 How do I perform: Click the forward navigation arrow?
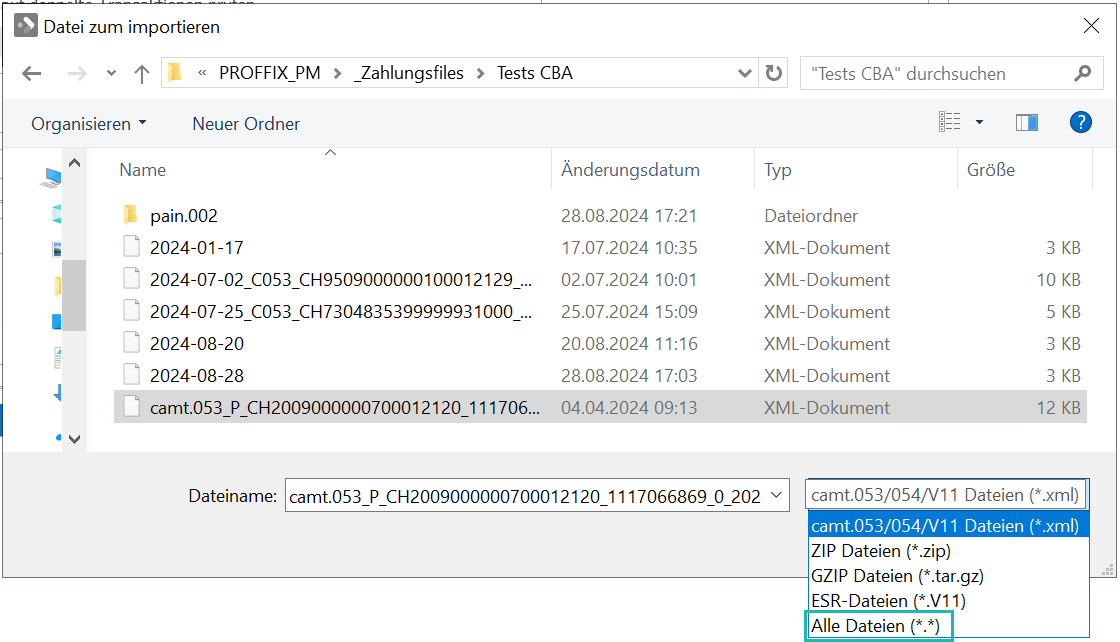point(77,74)
